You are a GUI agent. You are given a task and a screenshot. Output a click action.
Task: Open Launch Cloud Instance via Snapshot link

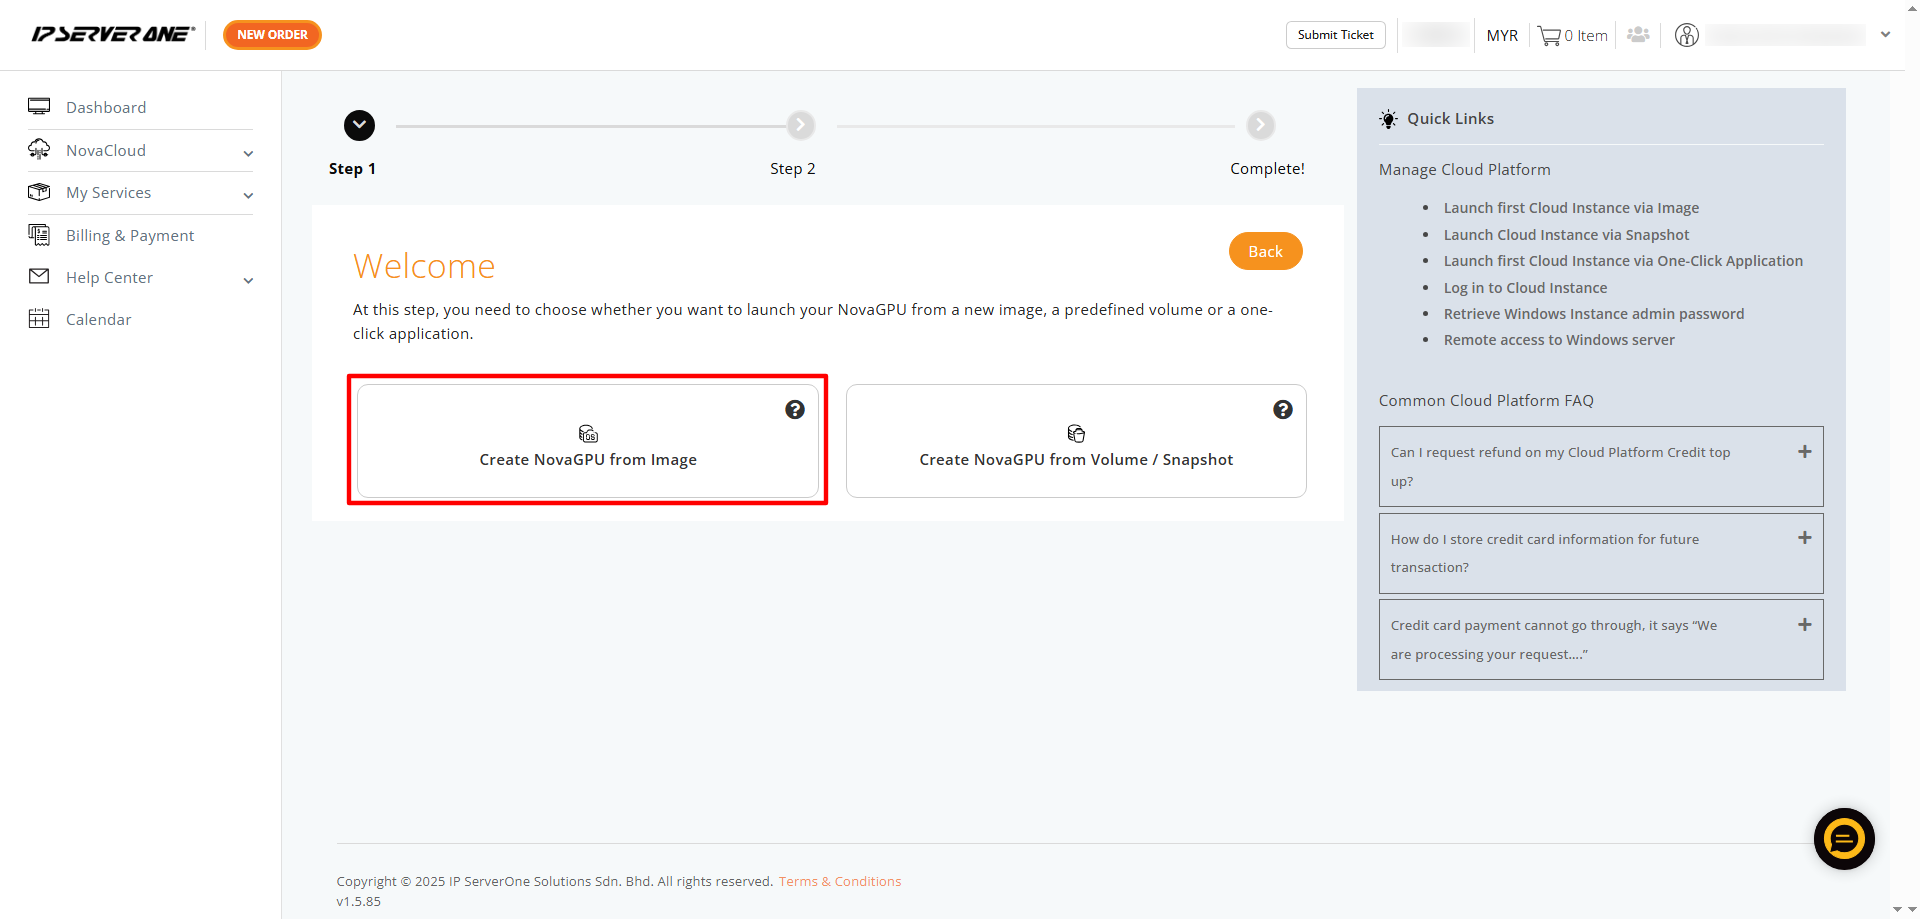1566,235
